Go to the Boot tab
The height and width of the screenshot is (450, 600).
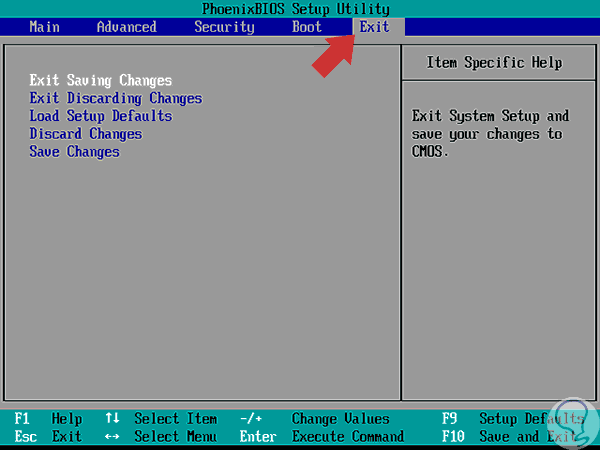(x=307, y=27)
